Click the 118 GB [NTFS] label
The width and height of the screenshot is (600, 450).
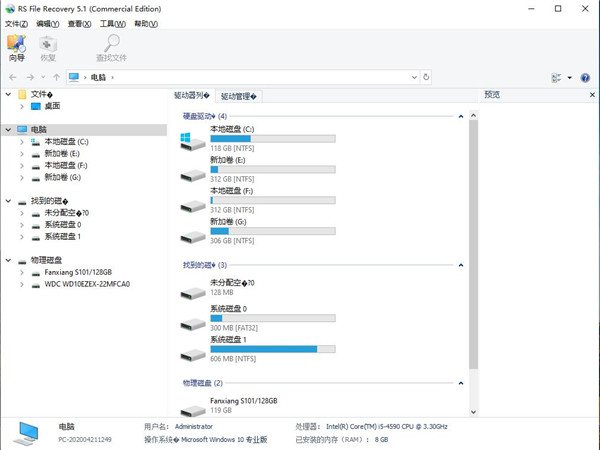232,148
